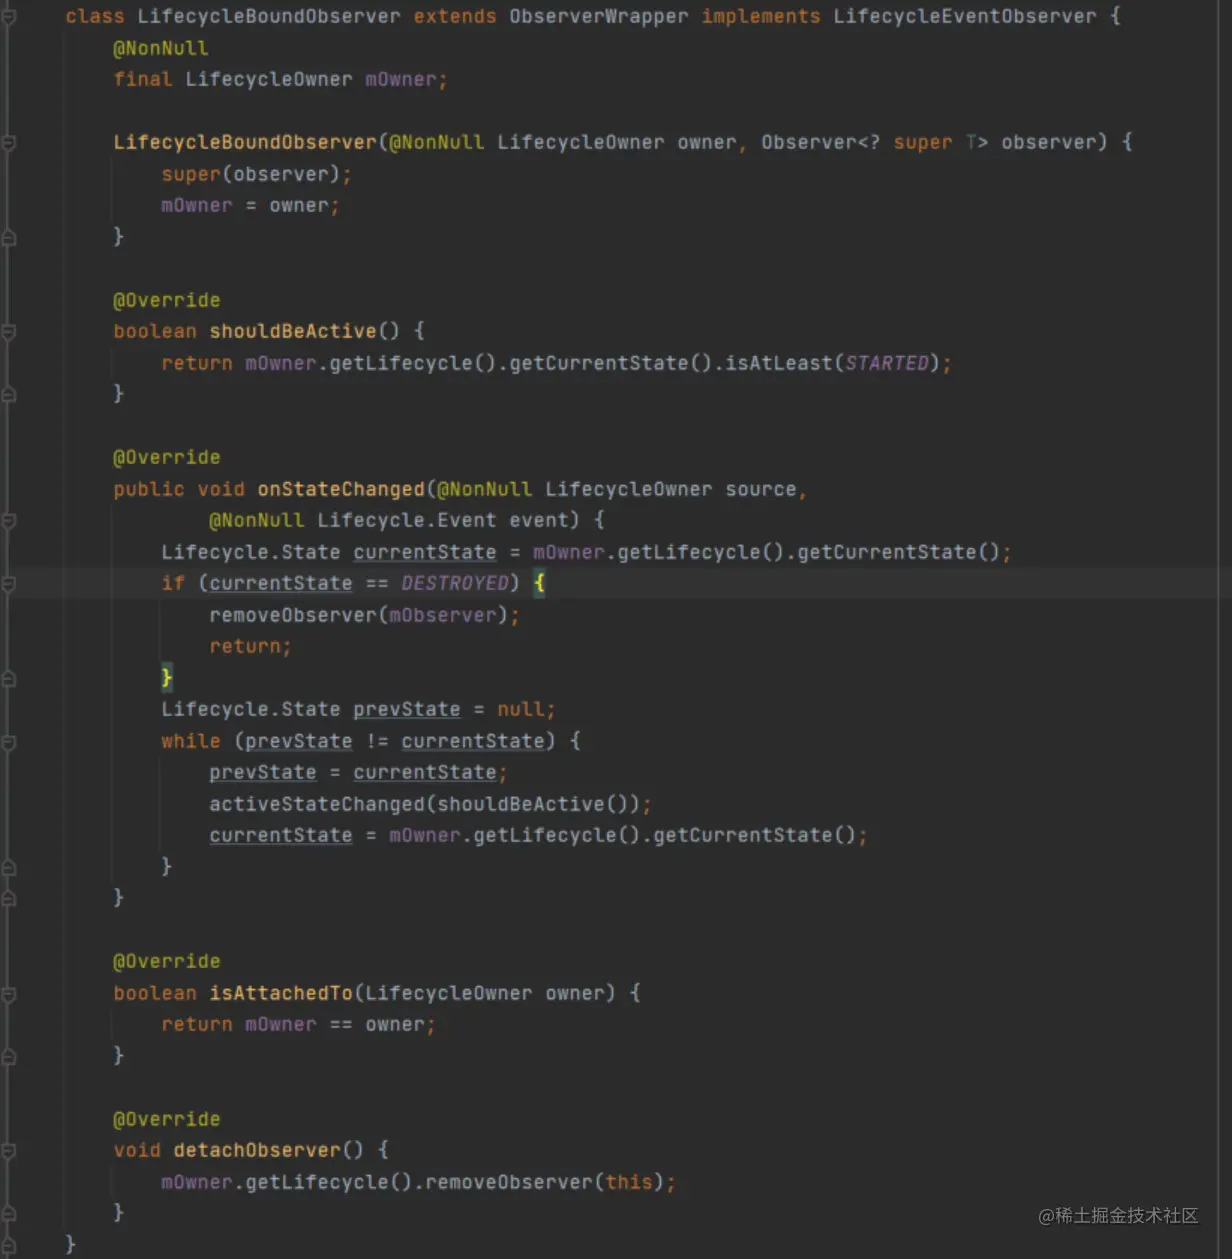Collapse the detachObserver method
This screenshot has width=1232, height=1259.
tap(8, 1150)
